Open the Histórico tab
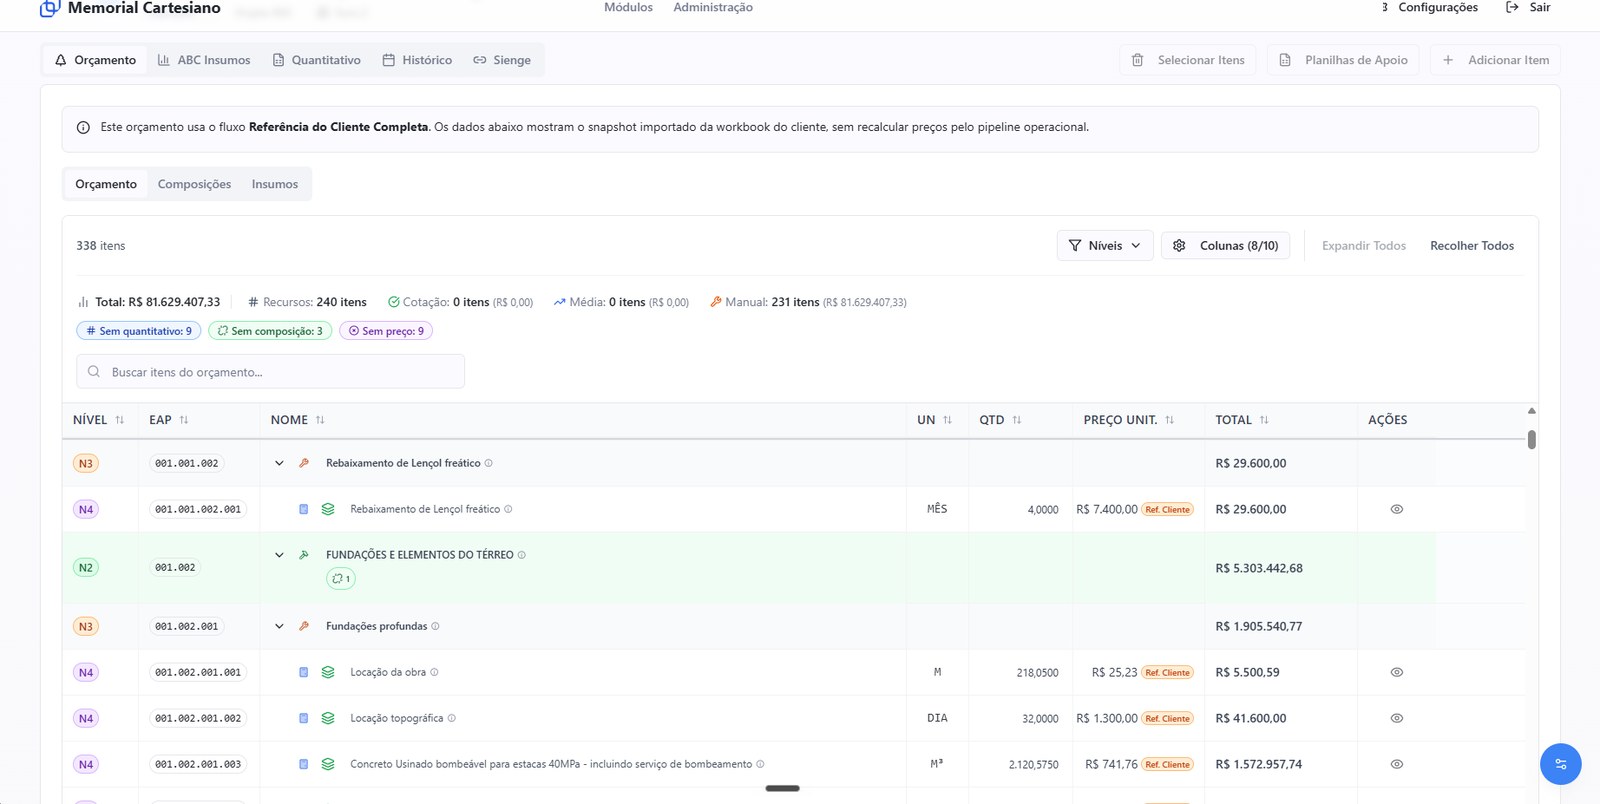This screenshot has width=1600, height=804. tap(417, 60)
